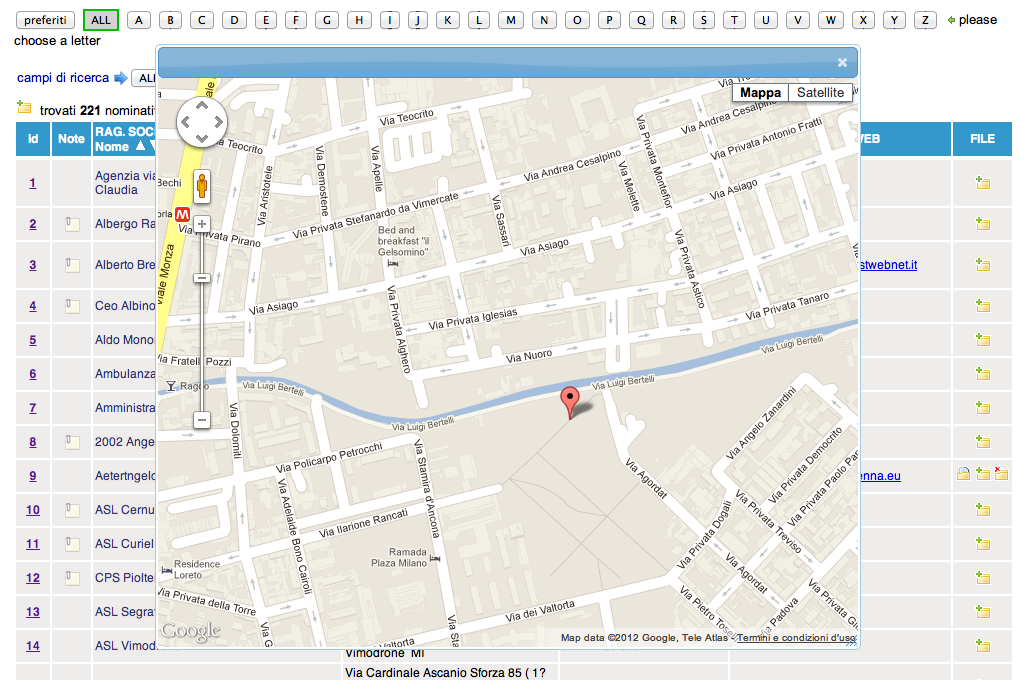
Task: Click the Id column header
Action: [x=33, y=139]
